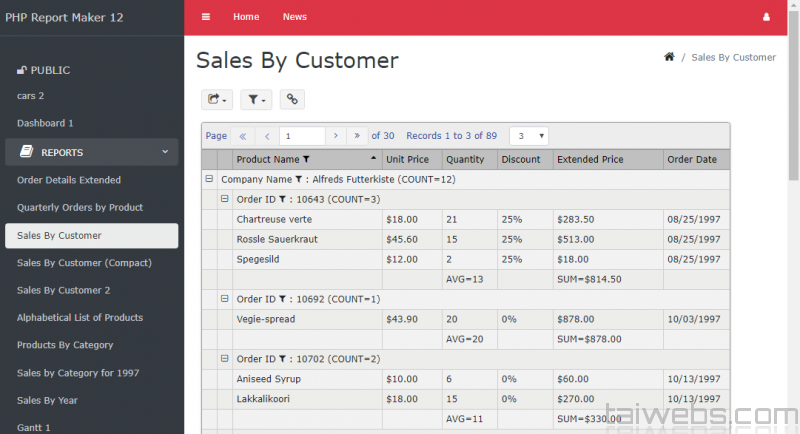Open the export dropdown button
Viewport: 800px width, 434px height.
217,99
